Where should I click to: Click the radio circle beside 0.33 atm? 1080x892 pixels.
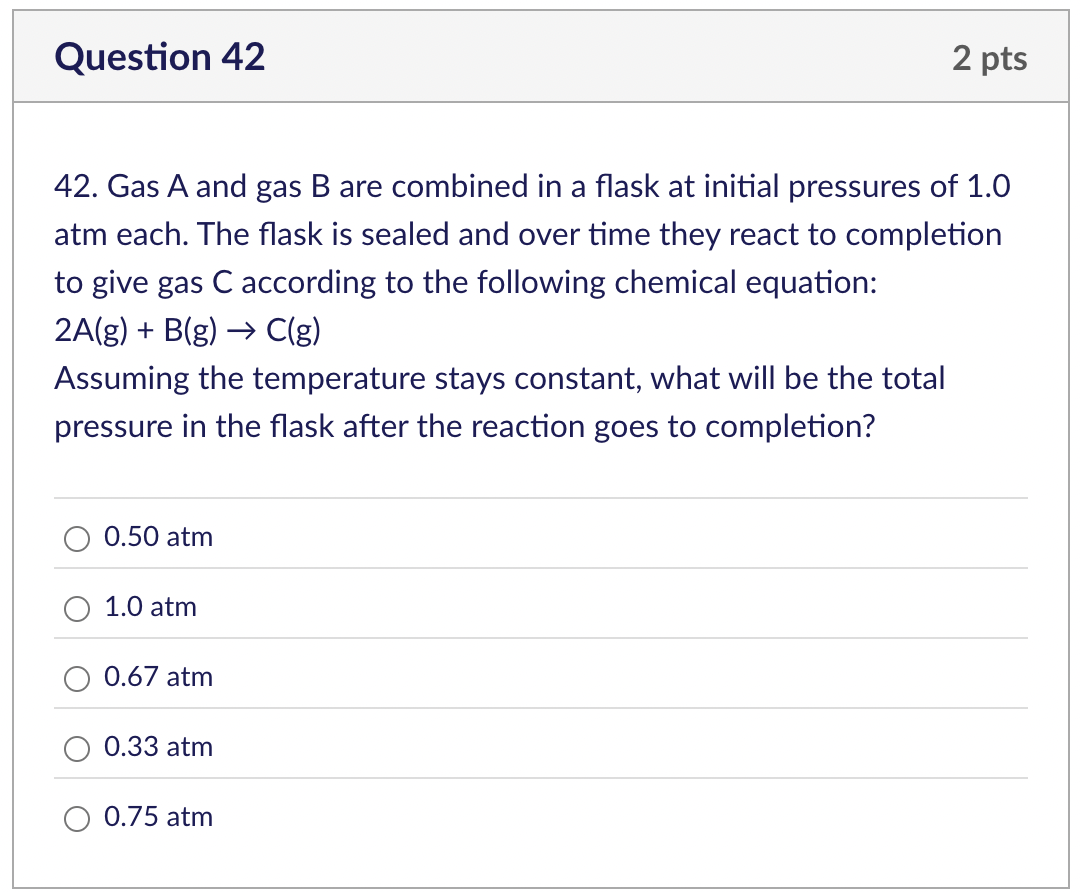76,748
